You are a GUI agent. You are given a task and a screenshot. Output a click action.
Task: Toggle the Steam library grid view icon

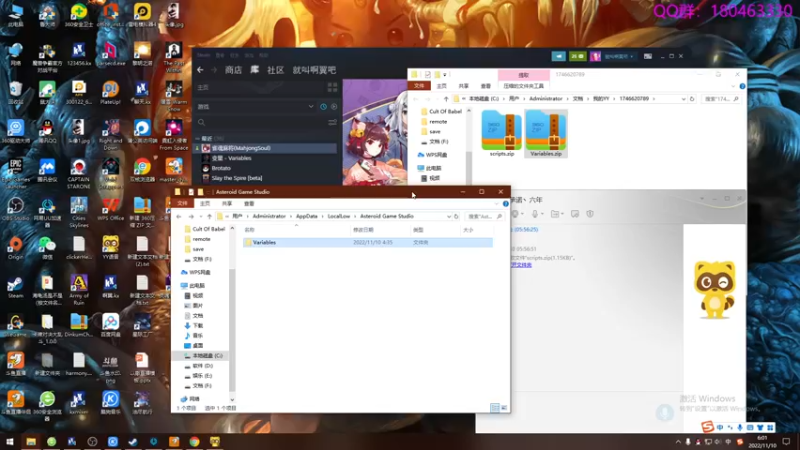tap(332, 87)
